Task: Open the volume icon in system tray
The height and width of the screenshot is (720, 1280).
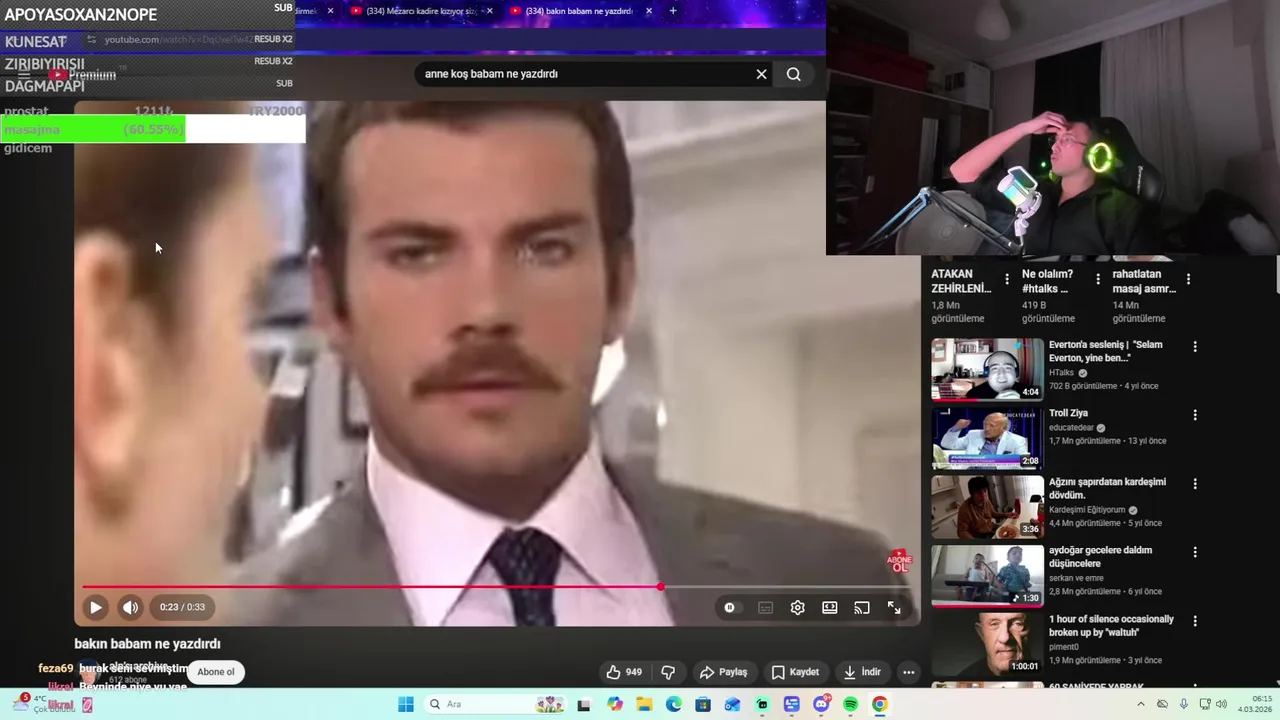Action: 1221,704
